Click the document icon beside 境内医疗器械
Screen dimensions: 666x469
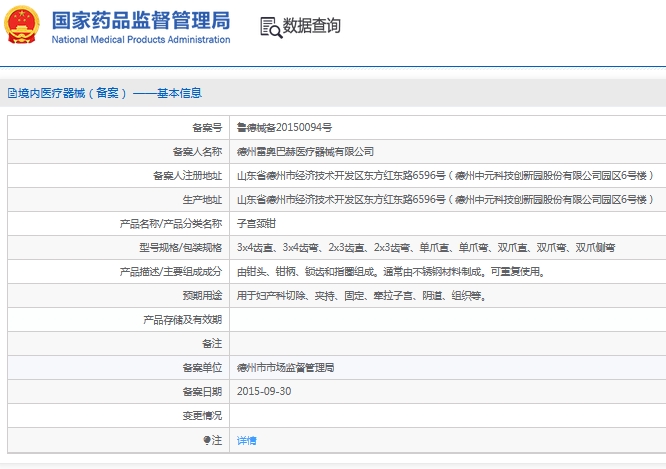pyautogui.click(x=12, y=93)
